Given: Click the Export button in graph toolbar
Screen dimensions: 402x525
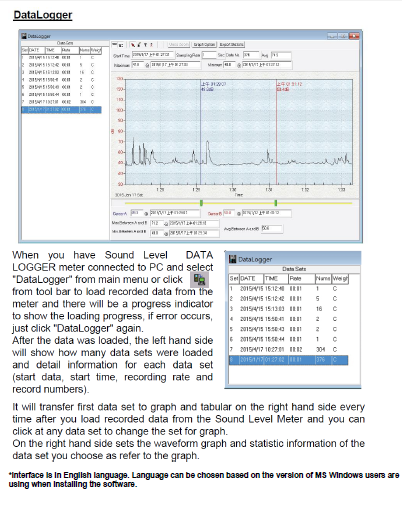Looking at the screenshot, I should tap(232, 45).
